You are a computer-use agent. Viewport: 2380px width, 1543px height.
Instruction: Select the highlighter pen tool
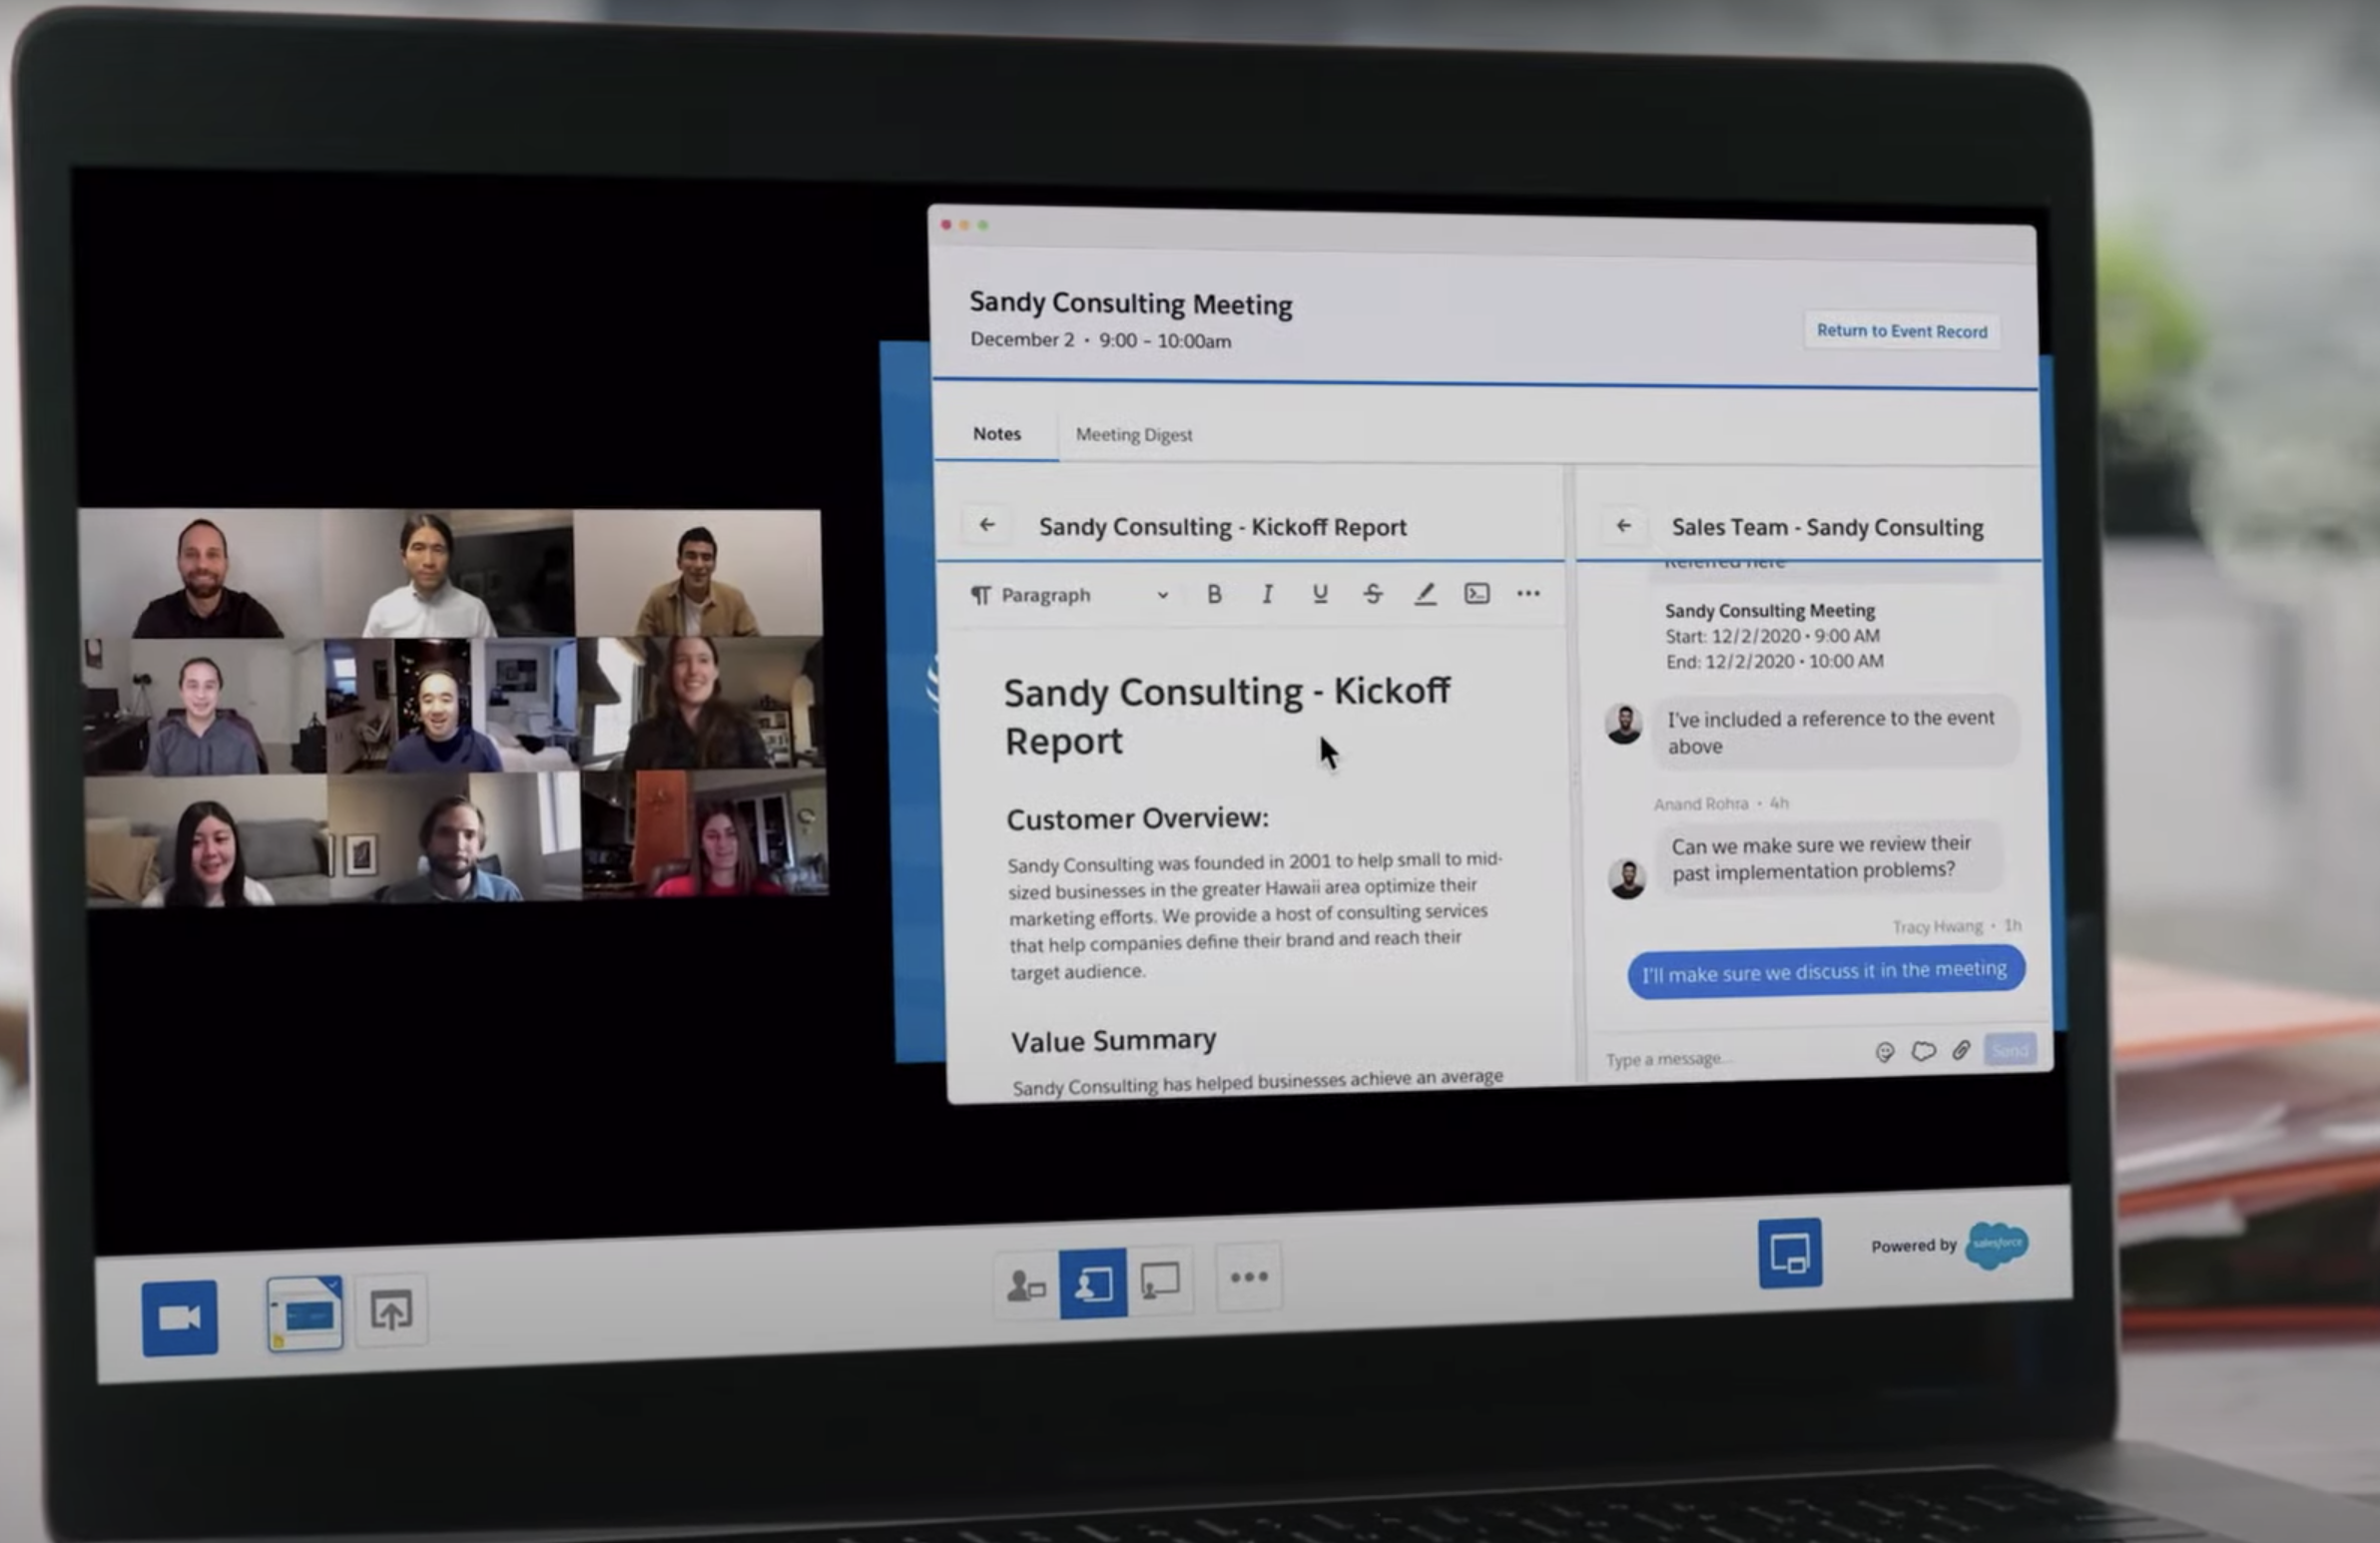[x=1425, y=594]
